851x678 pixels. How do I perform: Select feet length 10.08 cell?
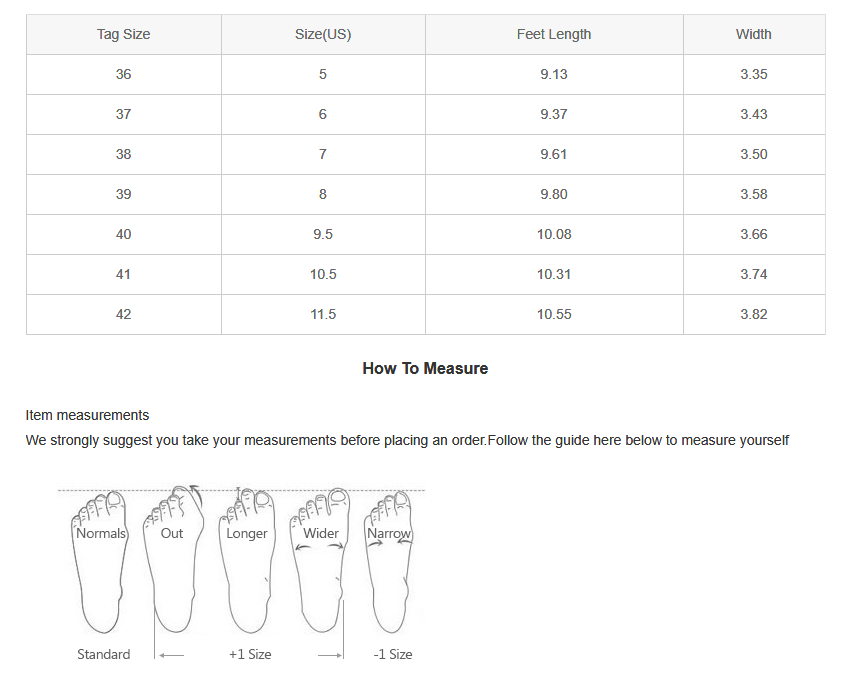554,234
